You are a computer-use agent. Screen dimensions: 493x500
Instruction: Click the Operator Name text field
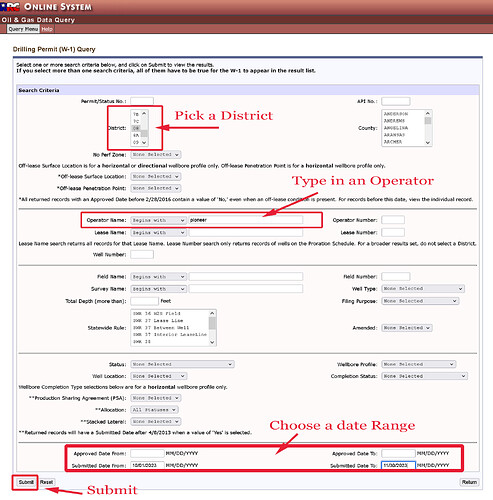[246, 220]
